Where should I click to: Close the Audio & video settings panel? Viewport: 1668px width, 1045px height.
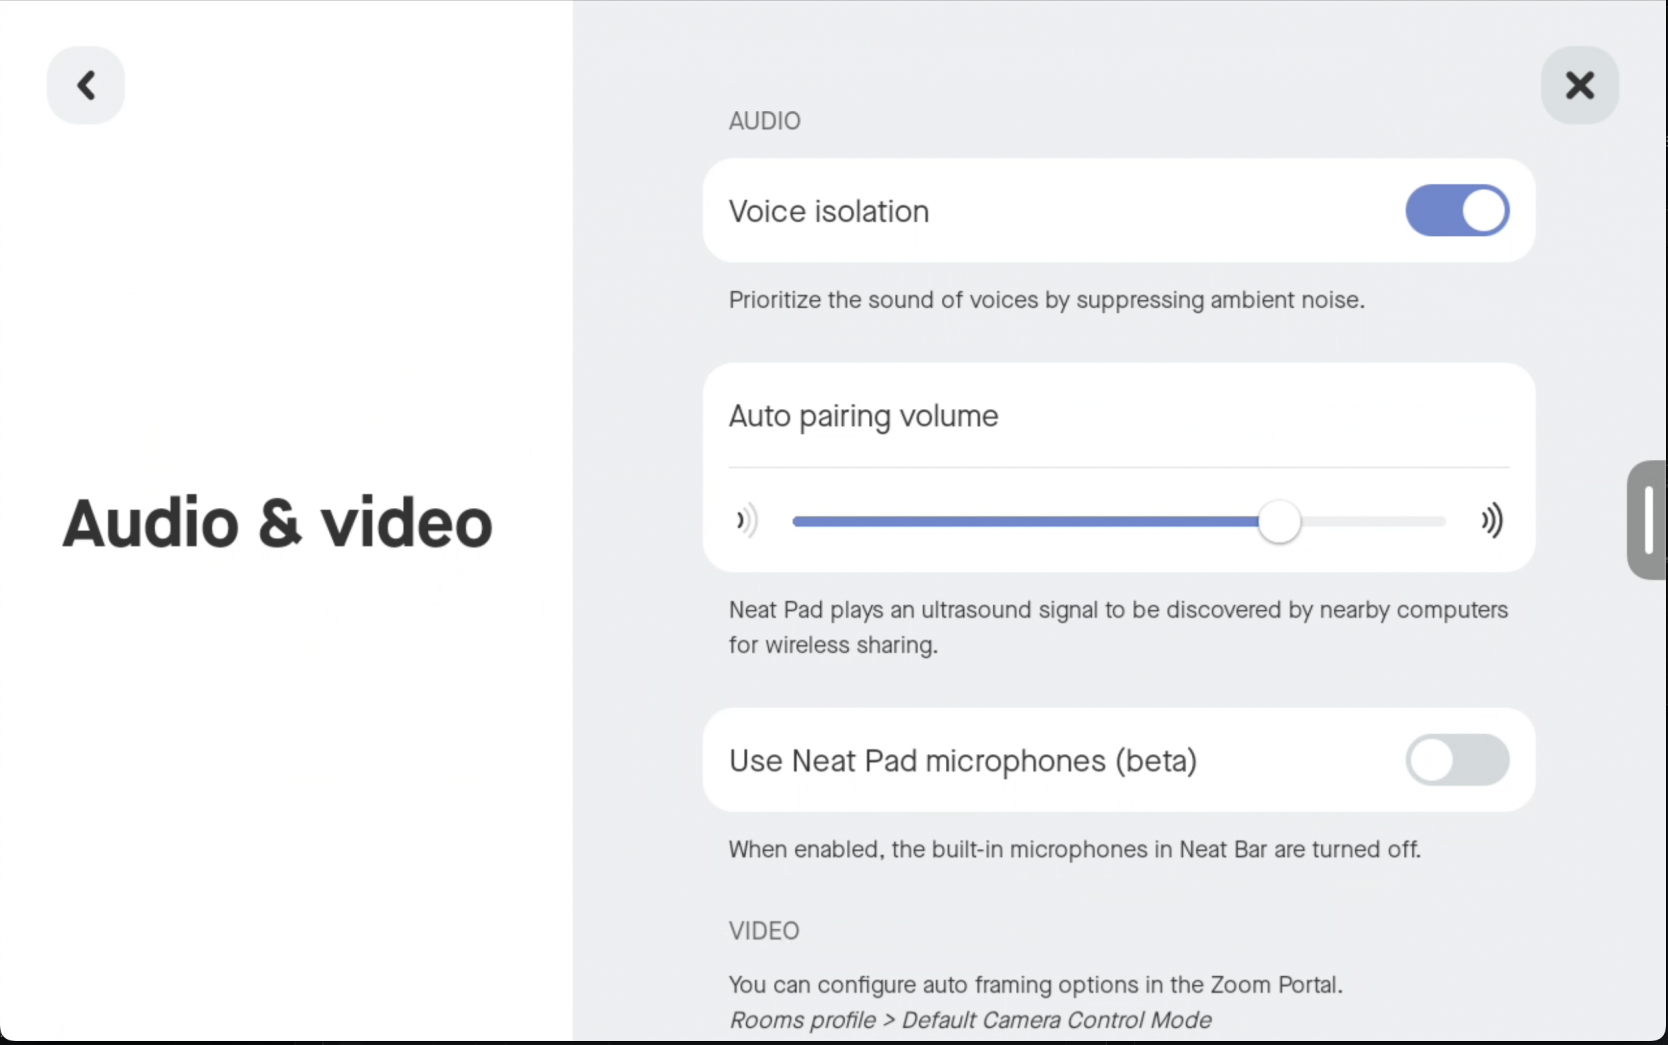click(x=1579, y=85)
